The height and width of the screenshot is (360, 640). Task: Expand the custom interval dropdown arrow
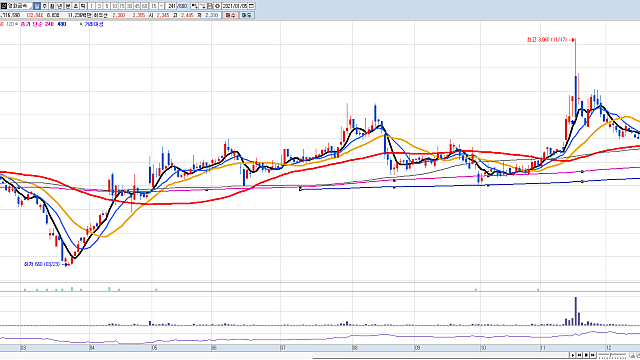click(x=161, y=6)
